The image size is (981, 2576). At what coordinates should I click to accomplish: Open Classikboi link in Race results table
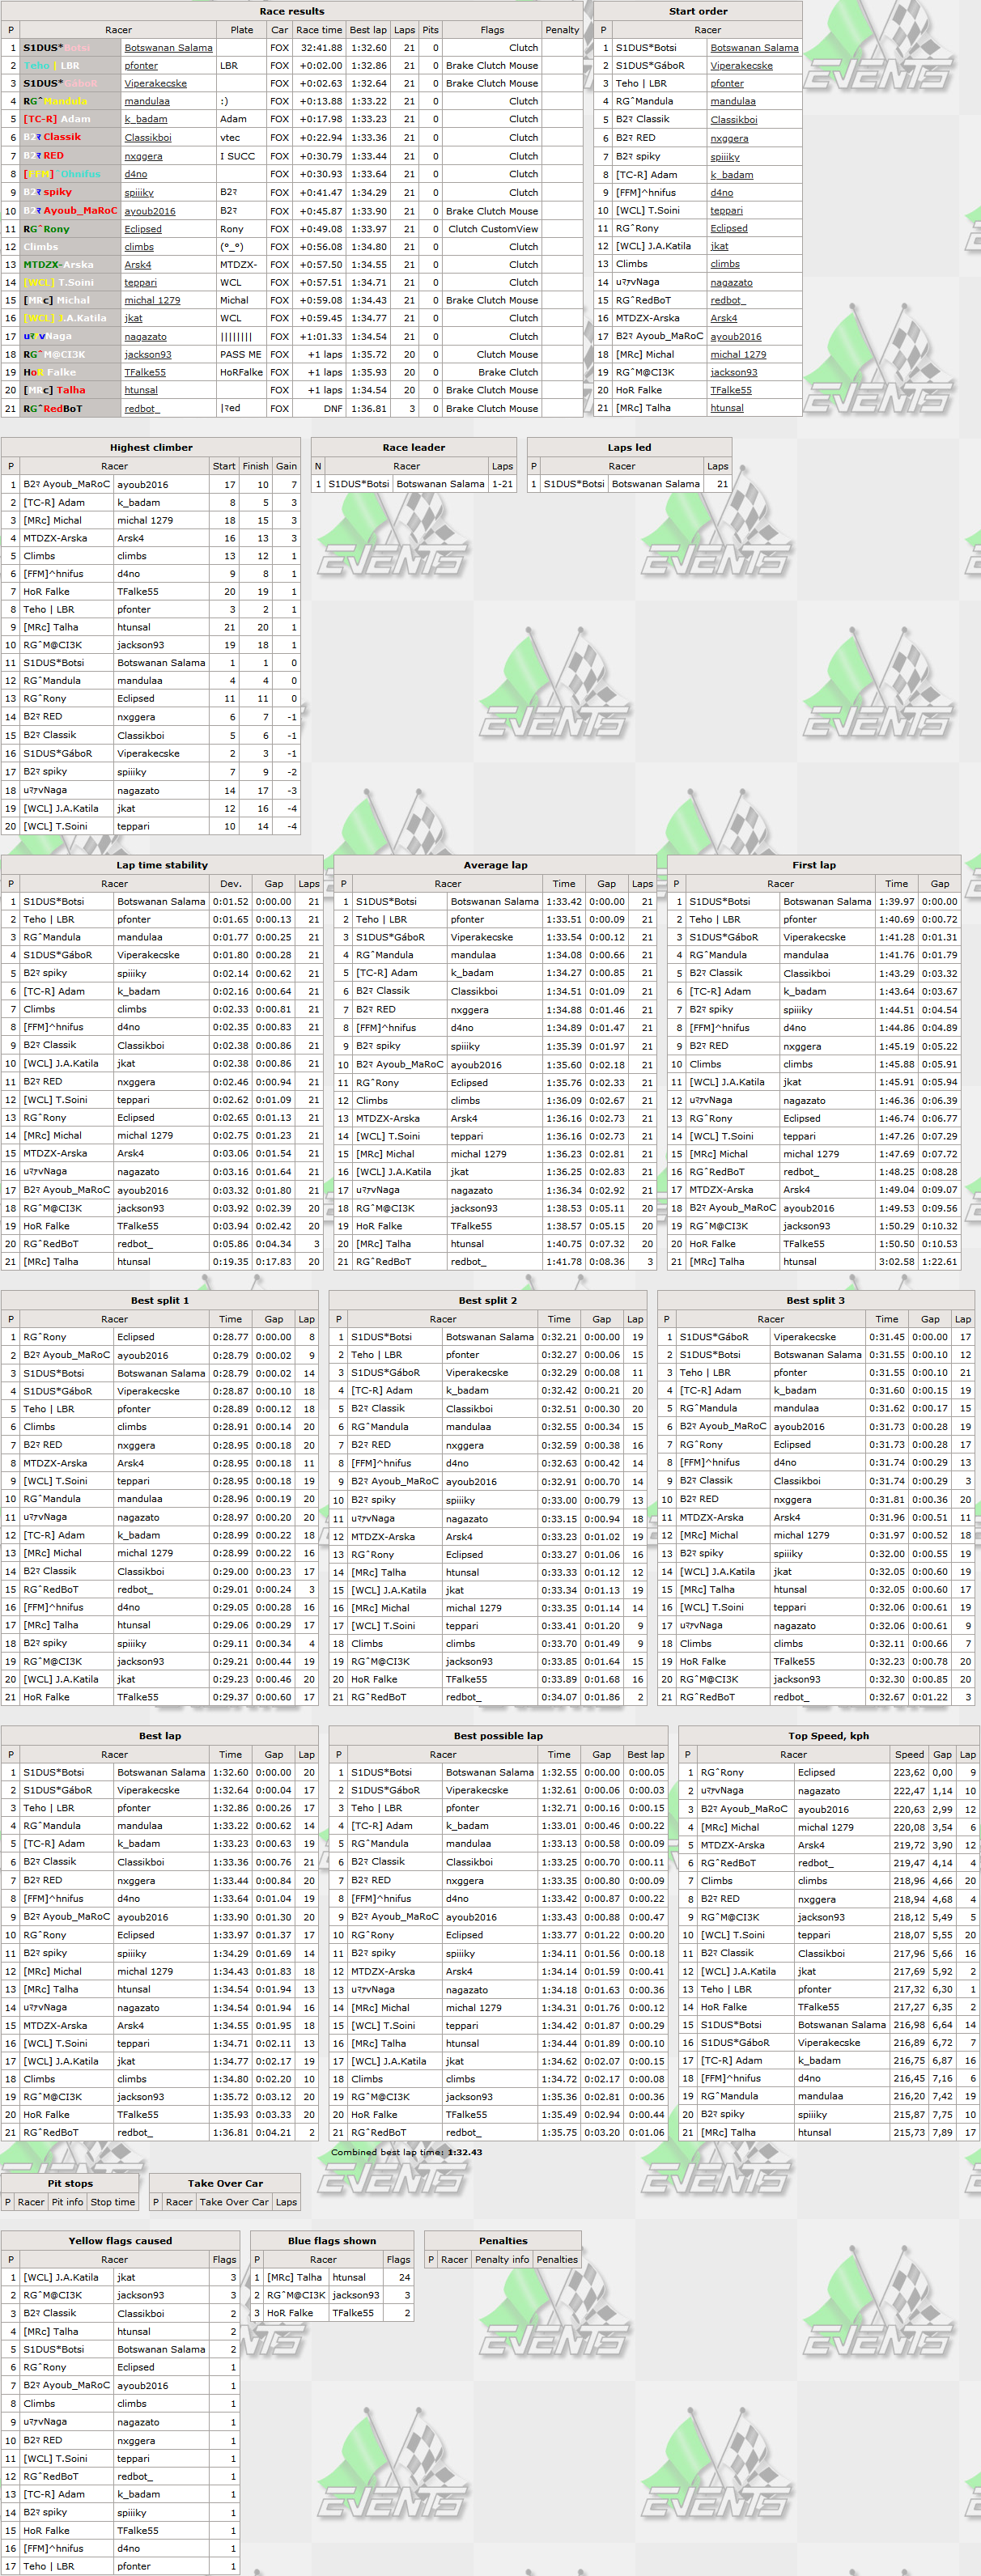148,138
